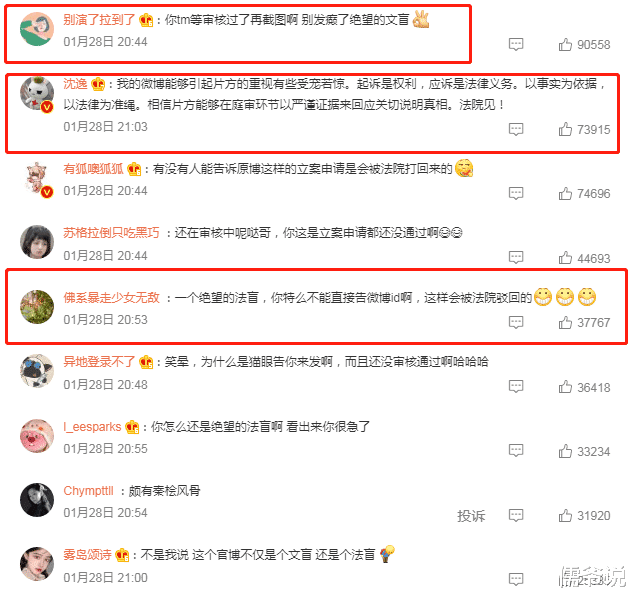Thumbs up Chympttll's comment
Image resolution: width=638 pixels, height=603 pixels.
pyautogui.click(x=565, y=516)
